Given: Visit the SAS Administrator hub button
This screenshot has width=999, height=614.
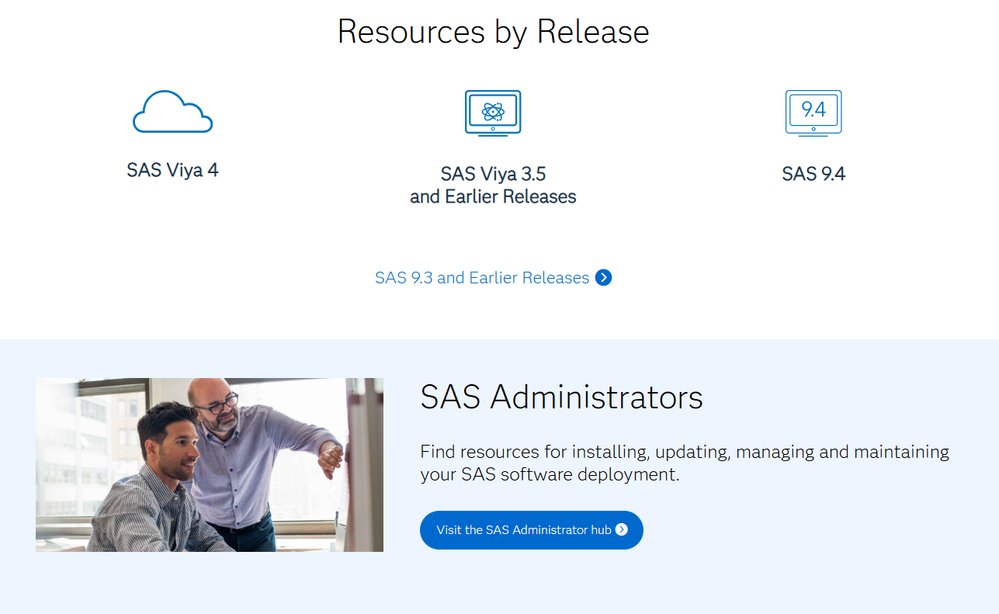Looking at the screenshot, I should point(531,530).
